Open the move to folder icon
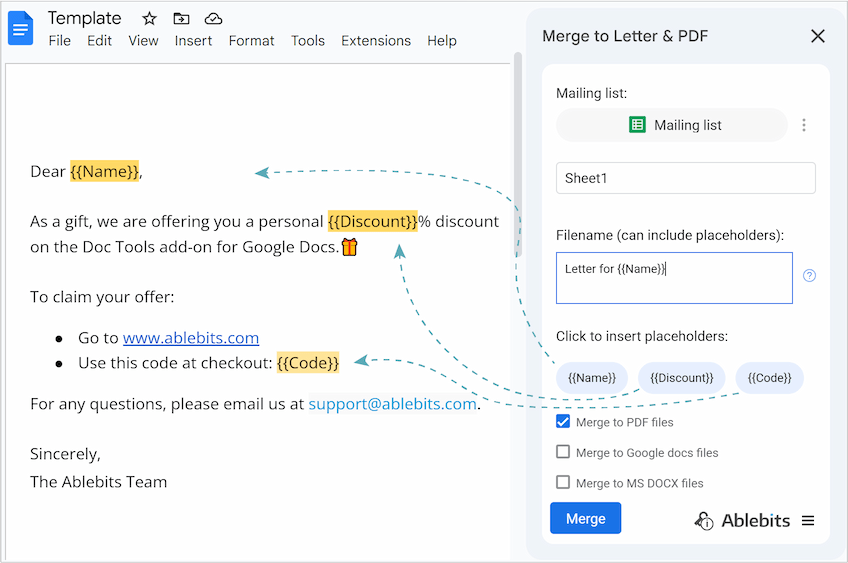 point(181,19)
